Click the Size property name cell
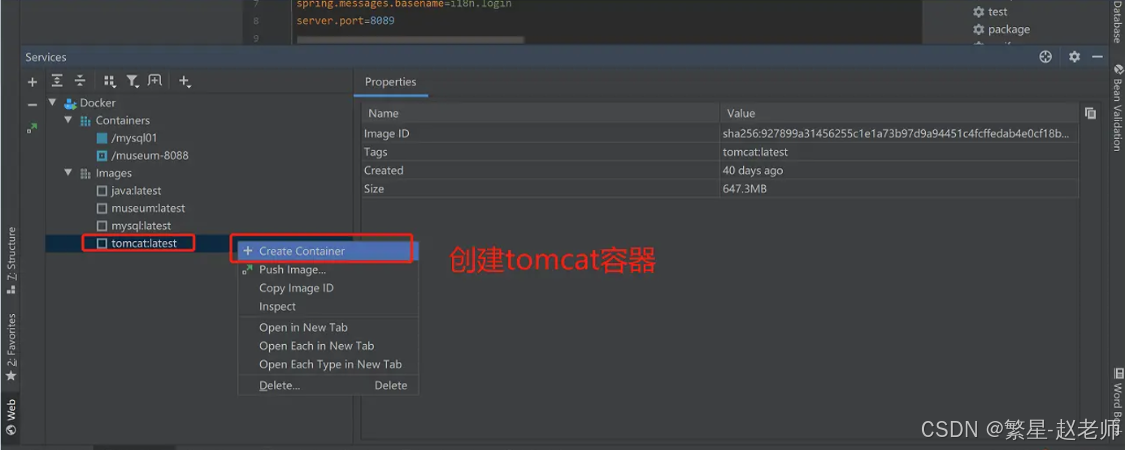The width and height of the screenshot is (1125, 450). click(x=541, y=189)
